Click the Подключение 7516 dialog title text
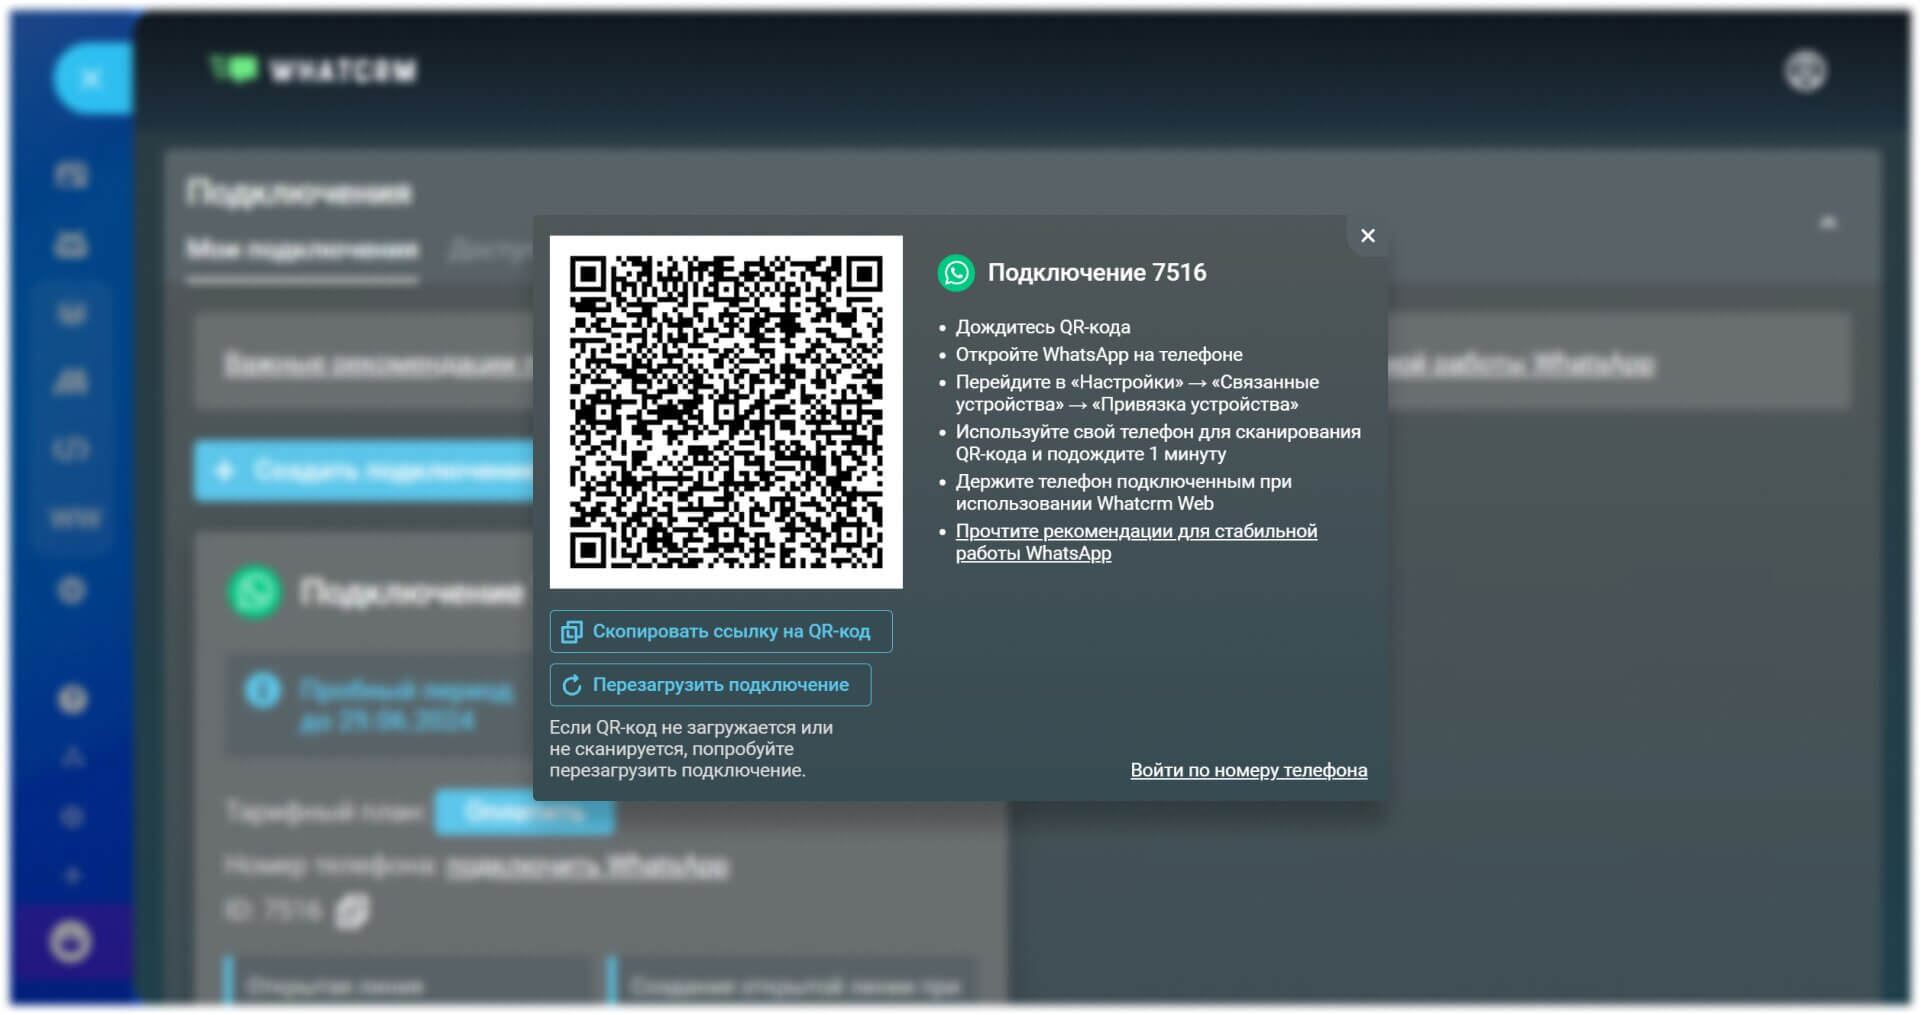This screenshot has height=1015, width=1921. (1097, 273)
